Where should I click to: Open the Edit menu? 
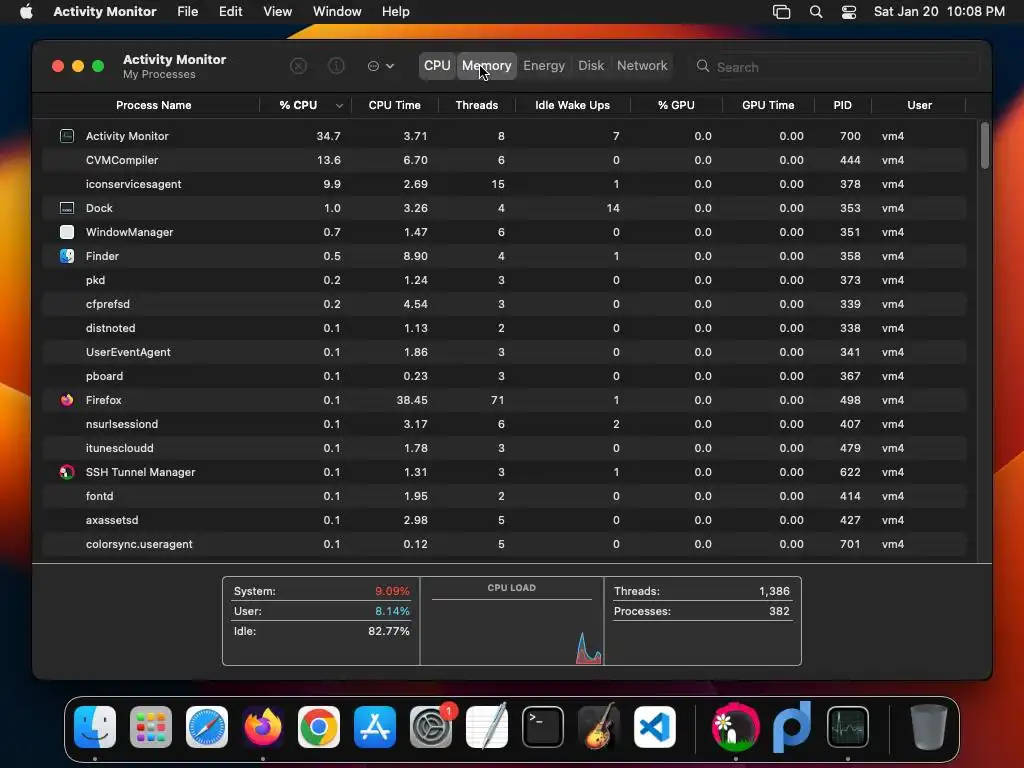coord(231,12)
